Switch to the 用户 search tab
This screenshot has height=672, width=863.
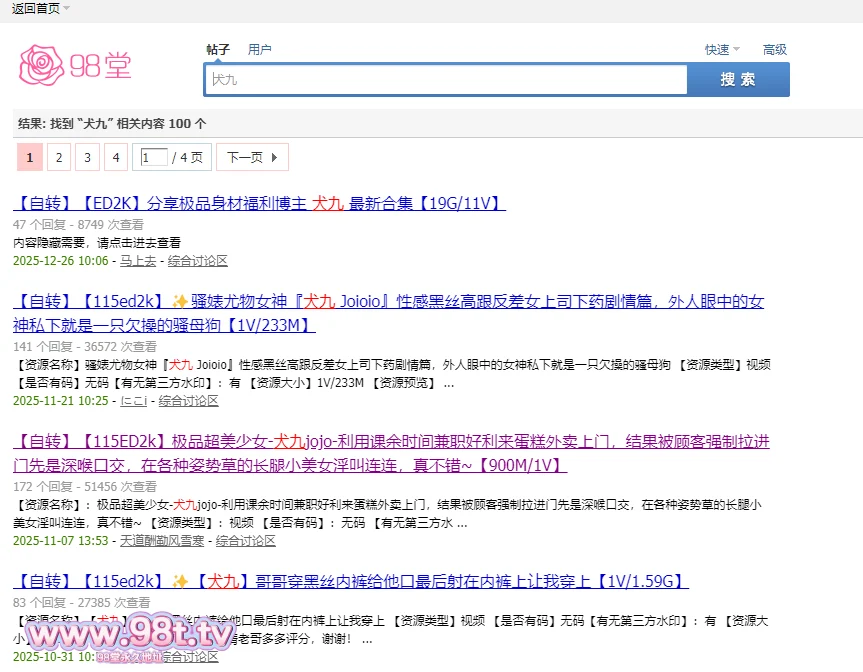coord(259,49)
